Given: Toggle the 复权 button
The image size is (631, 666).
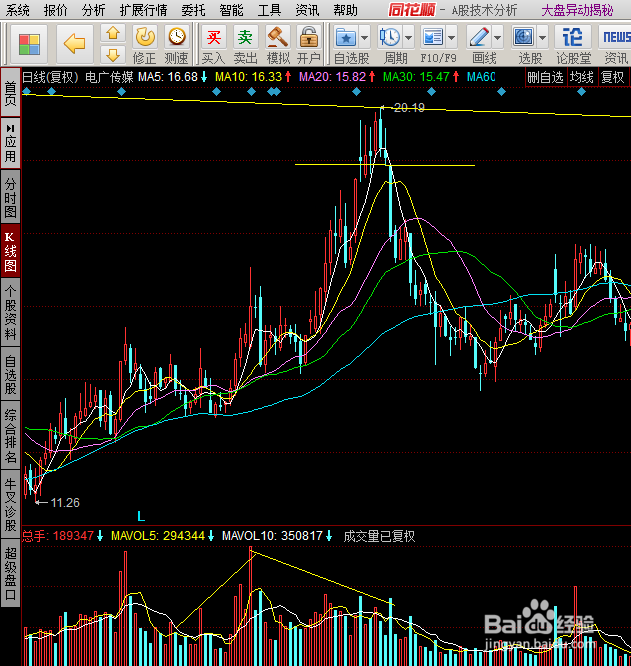Looking at the screenshot, I should pos(612,78).
